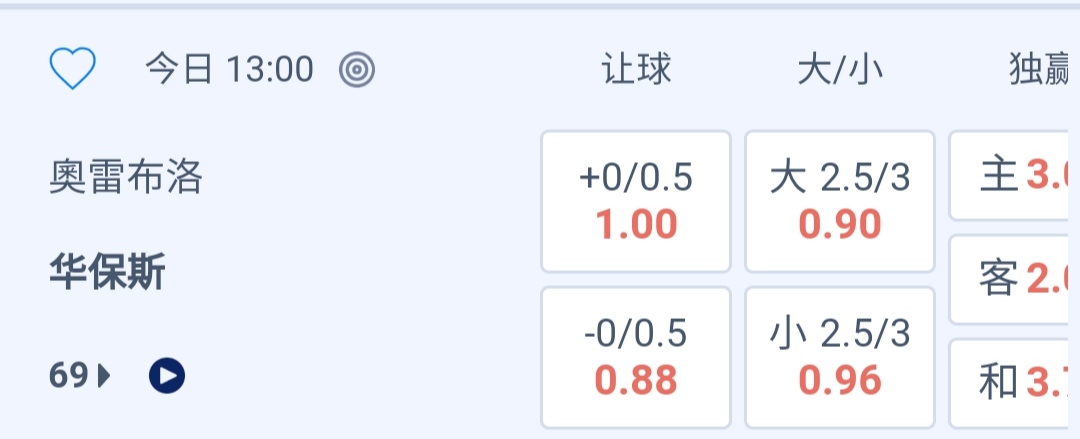Open the 华保斯 team name
1080x439 pixels.
click(x=108, y=272)
